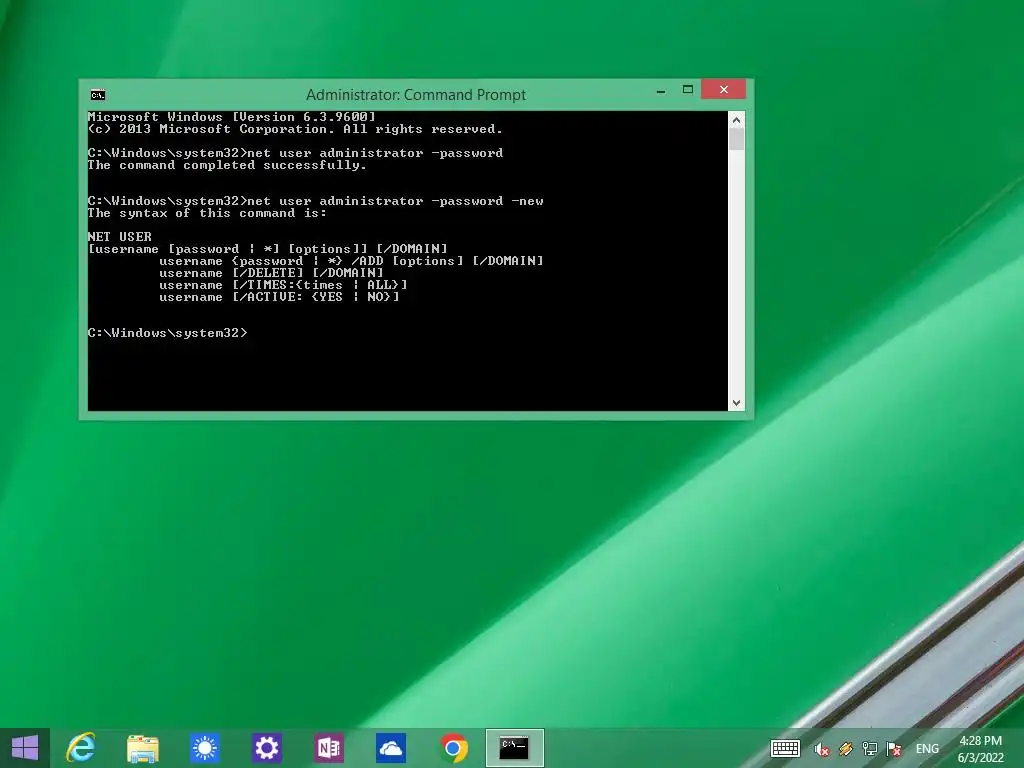The height and width of the screenshot is (768, 1024).
Task: Click the last C:\Windows\system32> prompt line
Action: click(168, 333)
